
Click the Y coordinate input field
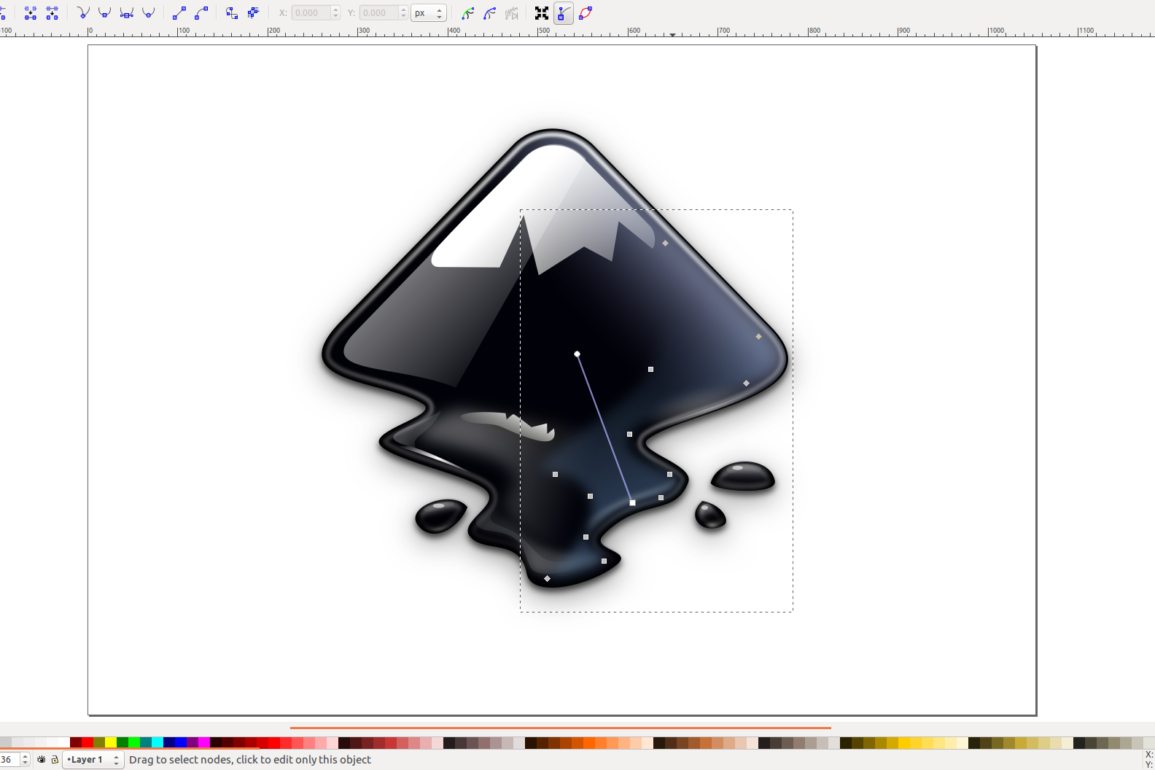[379, 13]
